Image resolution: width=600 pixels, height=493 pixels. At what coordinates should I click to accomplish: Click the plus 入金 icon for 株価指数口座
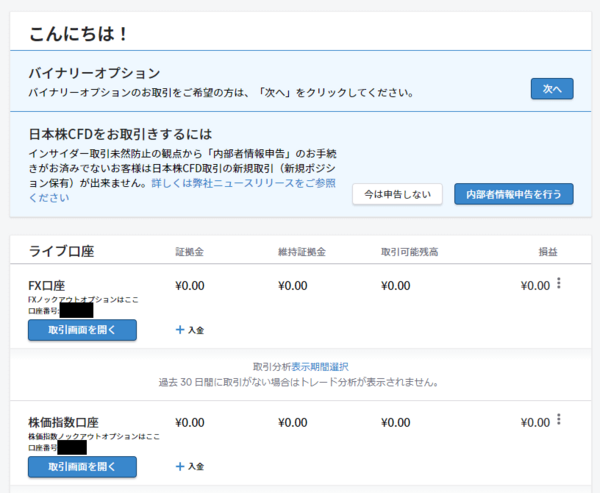coord(180,466)
